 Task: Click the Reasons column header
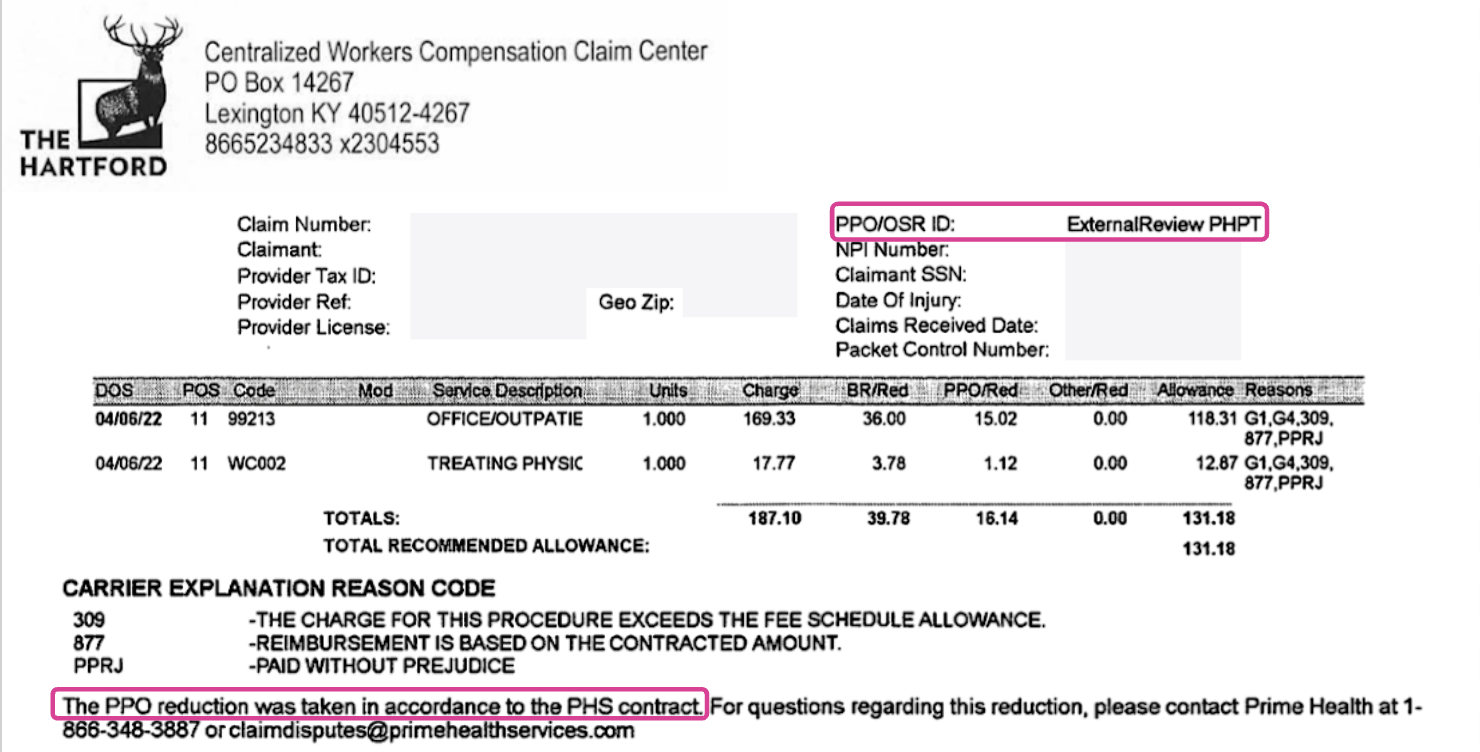(x=1278, y=390)
